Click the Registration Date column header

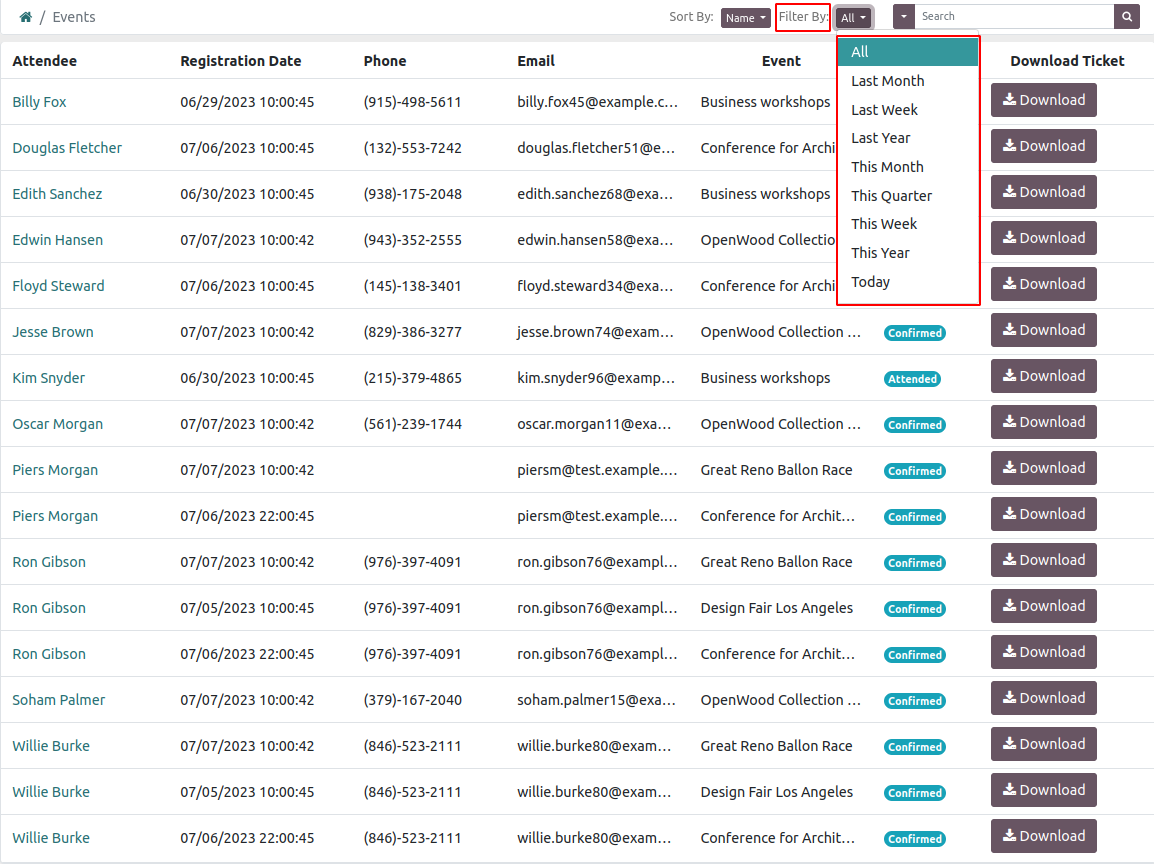coord(241,61)
